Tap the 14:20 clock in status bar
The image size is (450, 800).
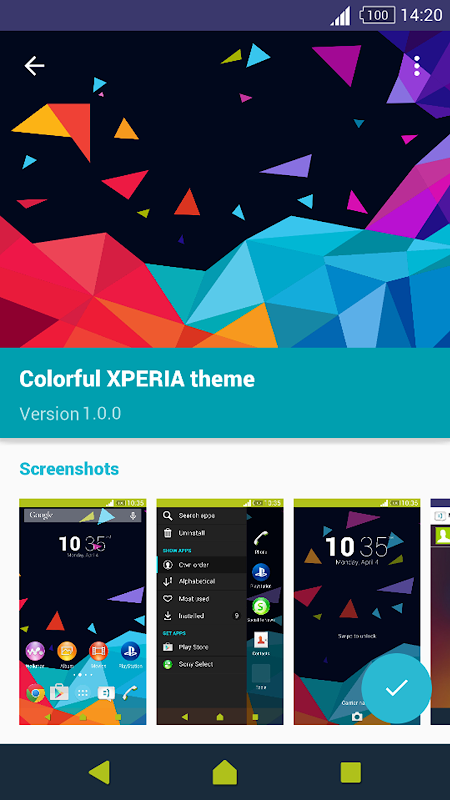[421, 15]
